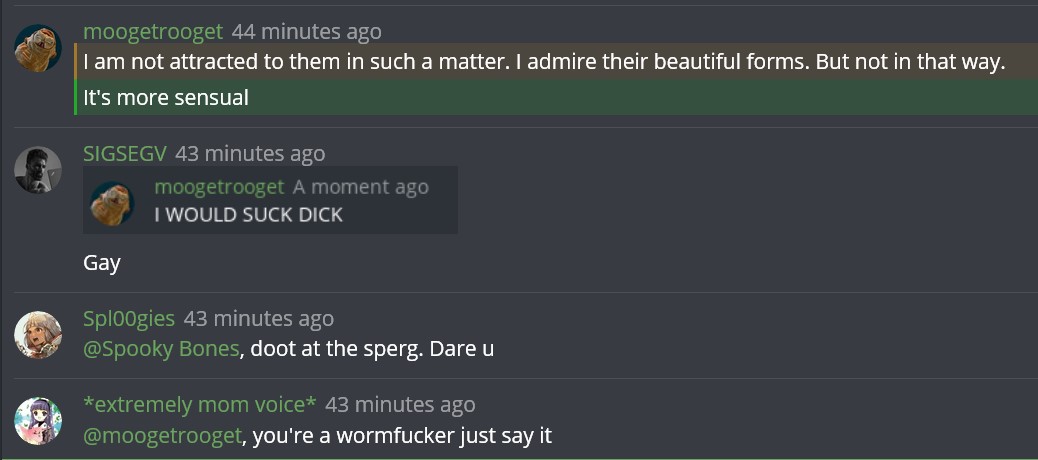Open the quoted 'I WOULD SUCK DICK' message box
The image size is (1038, 460).
[x=270, y=200]
